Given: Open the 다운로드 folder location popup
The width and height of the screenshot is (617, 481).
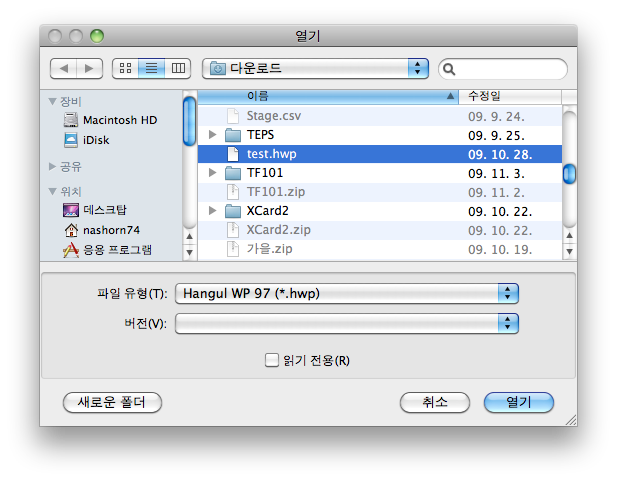Looking at the screenshot, I should [315, 68].
